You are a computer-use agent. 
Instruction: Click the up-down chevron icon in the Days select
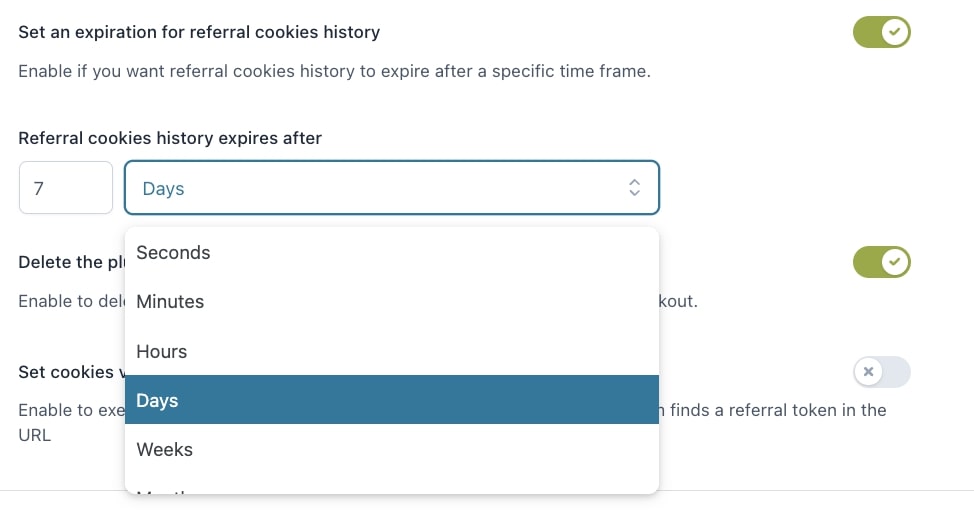click(634, 188)
